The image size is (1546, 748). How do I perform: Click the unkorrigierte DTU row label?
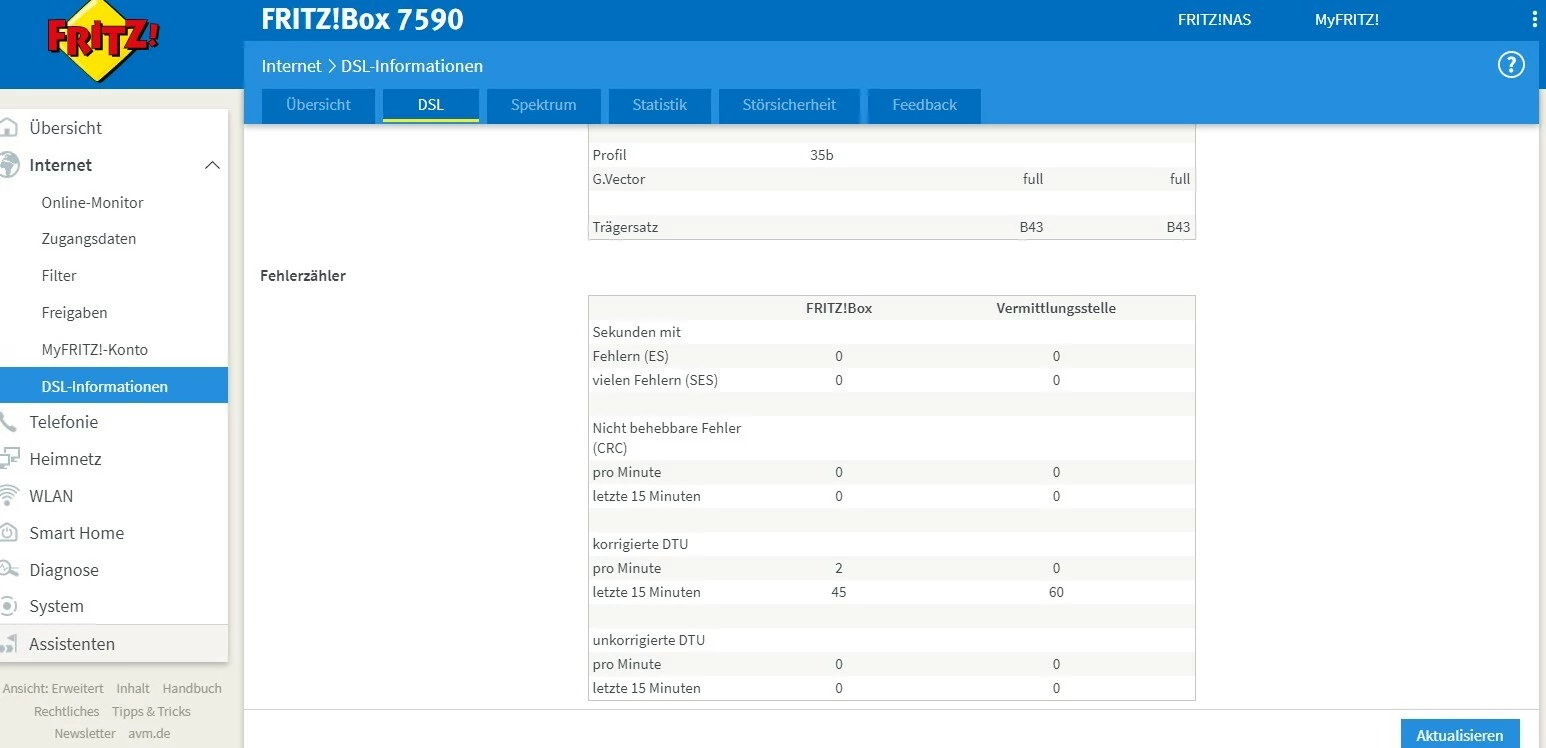click(x=649, y=640)
